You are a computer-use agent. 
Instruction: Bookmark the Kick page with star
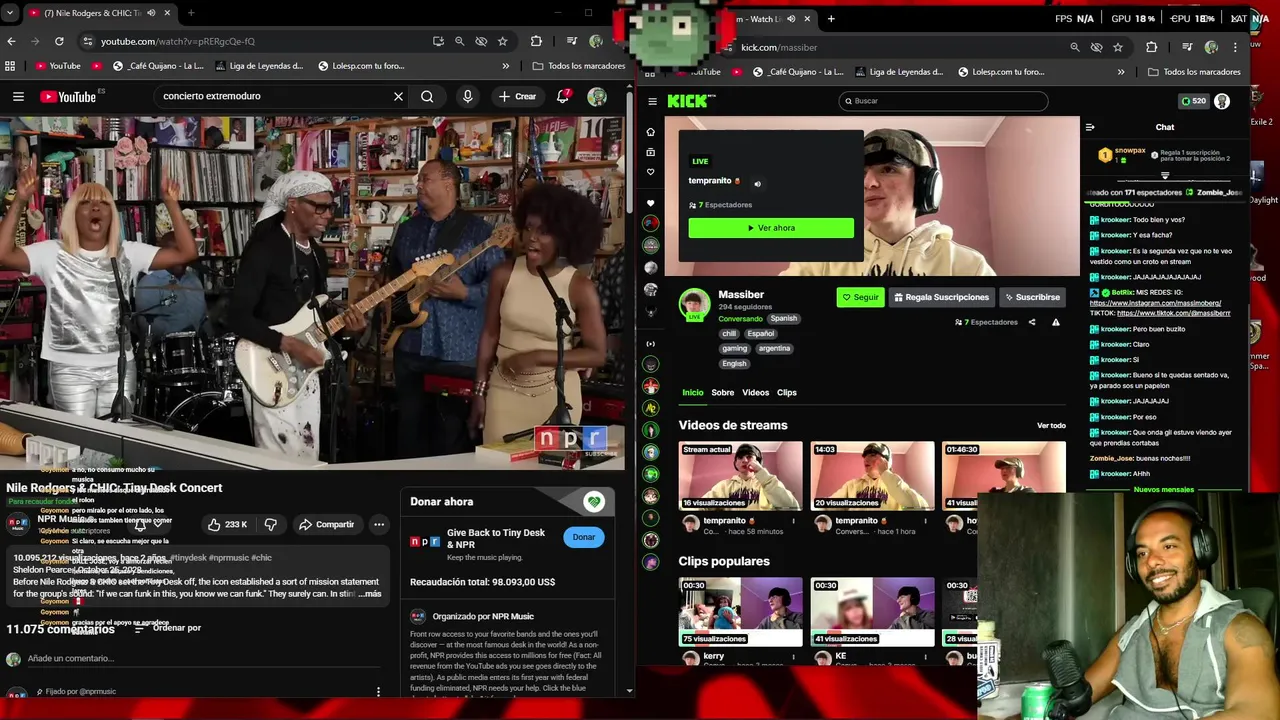pos(1118,47)
